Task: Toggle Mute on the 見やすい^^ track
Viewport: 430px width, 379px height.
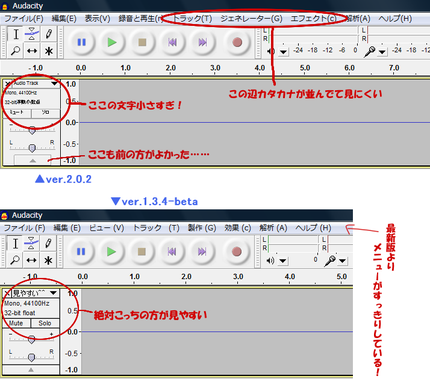Action: click(16, 323)
